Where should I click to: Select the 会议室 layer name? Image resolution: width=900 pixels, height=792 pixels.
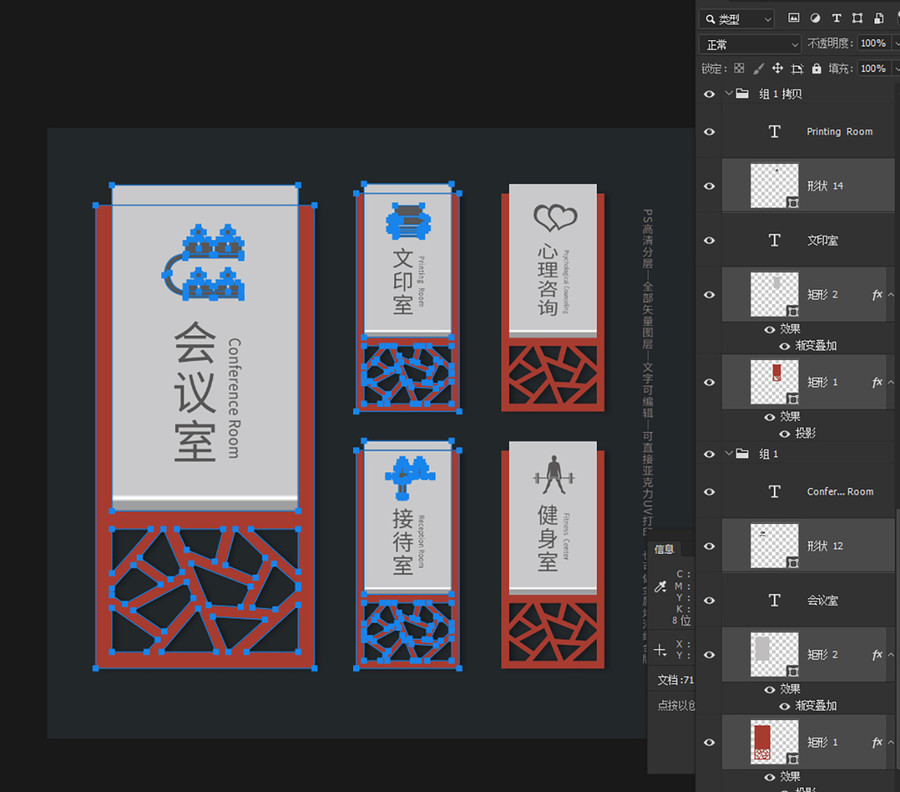[823, 600]
